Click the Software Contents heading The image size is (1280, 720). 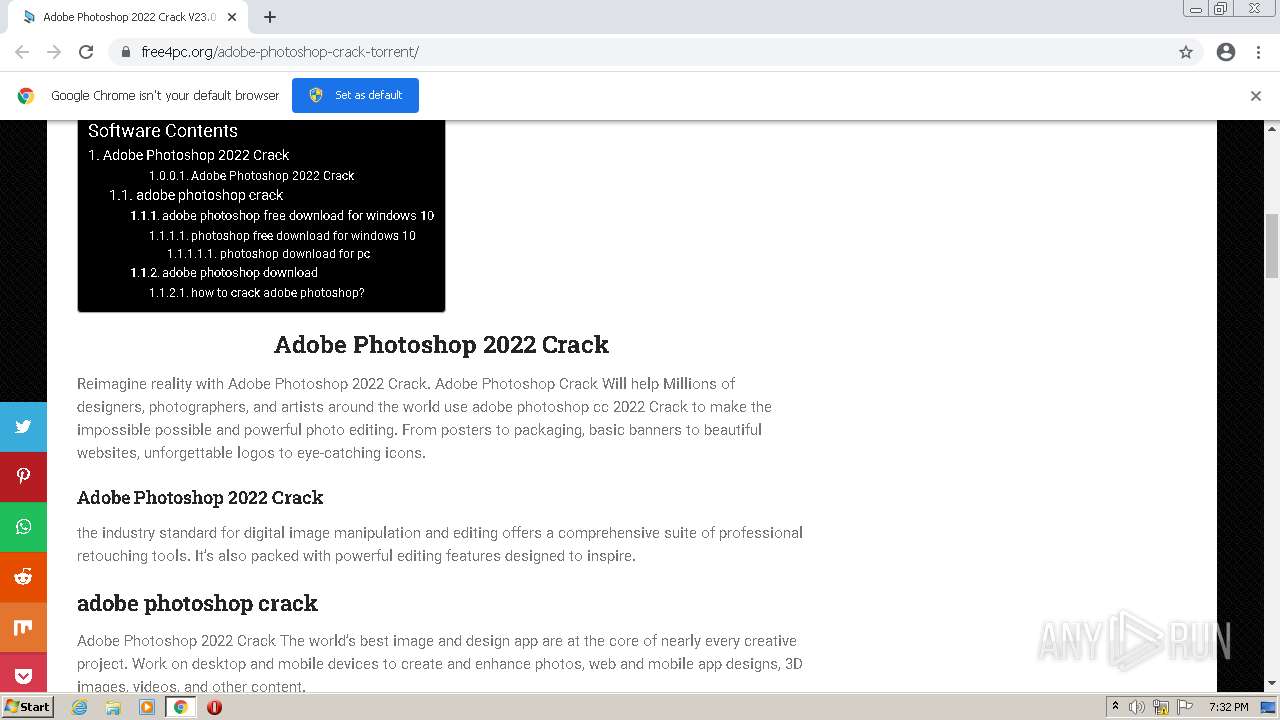point(163,131)
